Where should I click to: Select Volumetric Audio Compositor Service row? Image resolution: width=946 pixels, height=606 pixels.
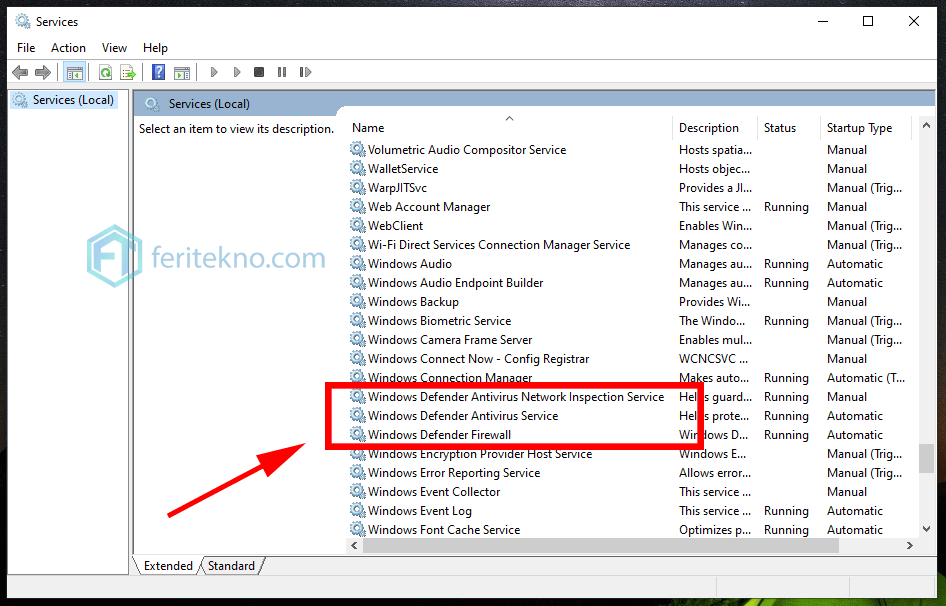[x=467, y=150]
